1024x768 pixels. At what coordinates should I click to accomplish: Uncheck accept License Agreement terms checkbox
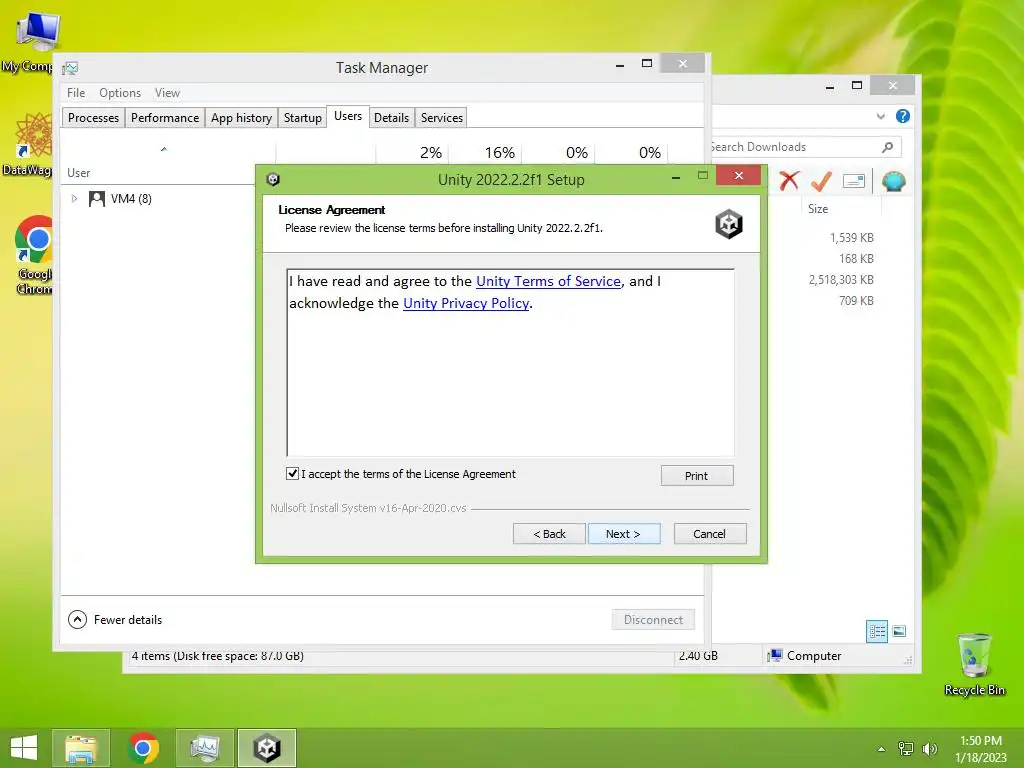[293, 474]
